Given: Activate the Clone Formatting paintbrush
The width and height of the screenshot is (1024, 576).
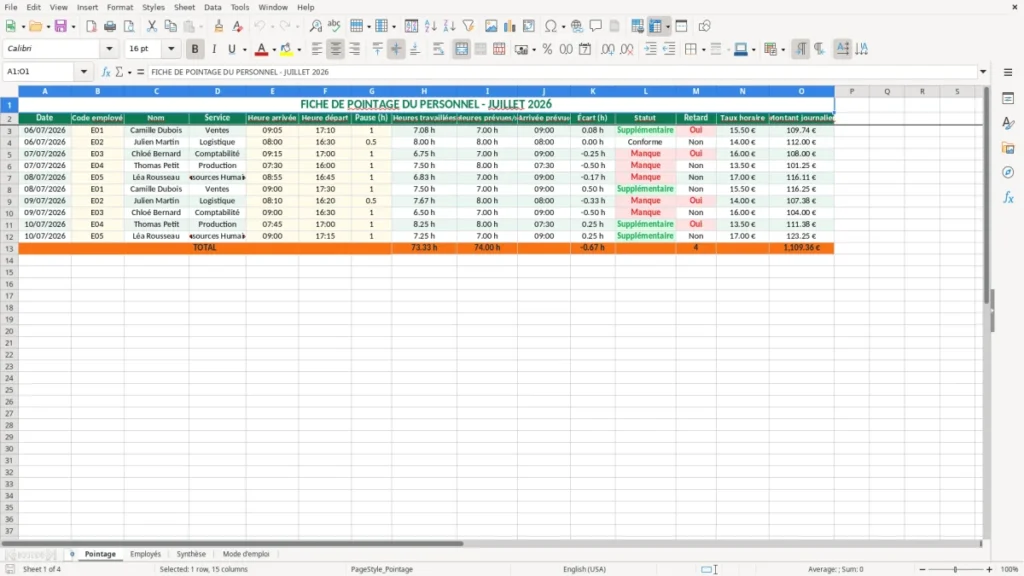Looking at the screenshot, I should click(x=219, y=26).
